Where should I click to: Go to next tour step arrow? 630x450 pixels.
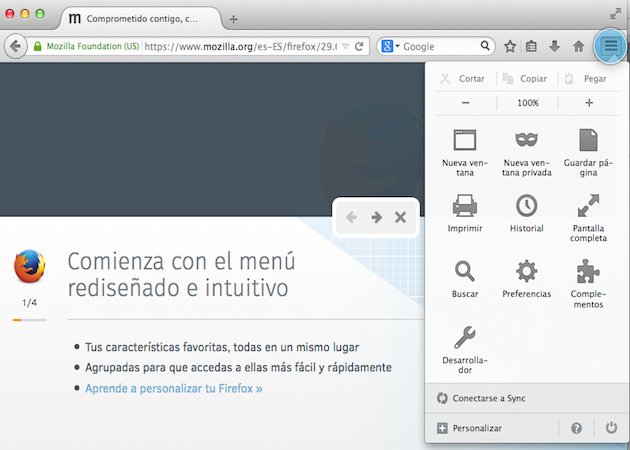[x=376, y=217]
